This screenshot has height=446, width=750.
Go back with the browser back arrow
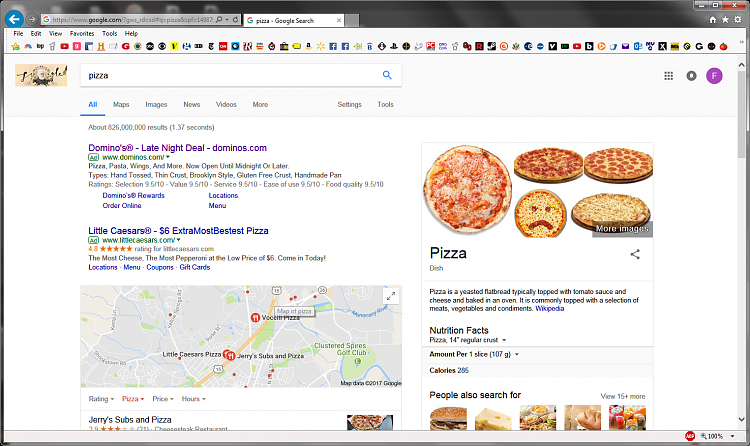[x=14, y=19]
